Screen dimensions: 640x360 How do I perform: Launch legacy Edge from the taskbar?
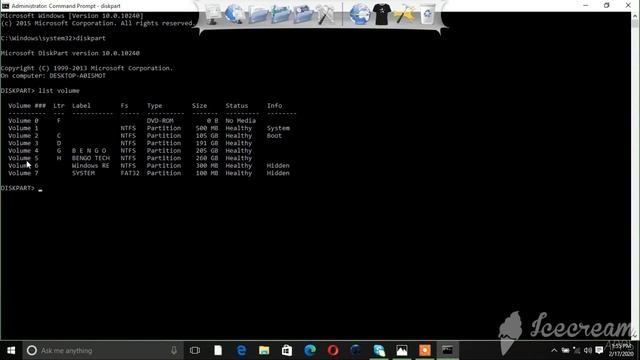pos(241,350)
